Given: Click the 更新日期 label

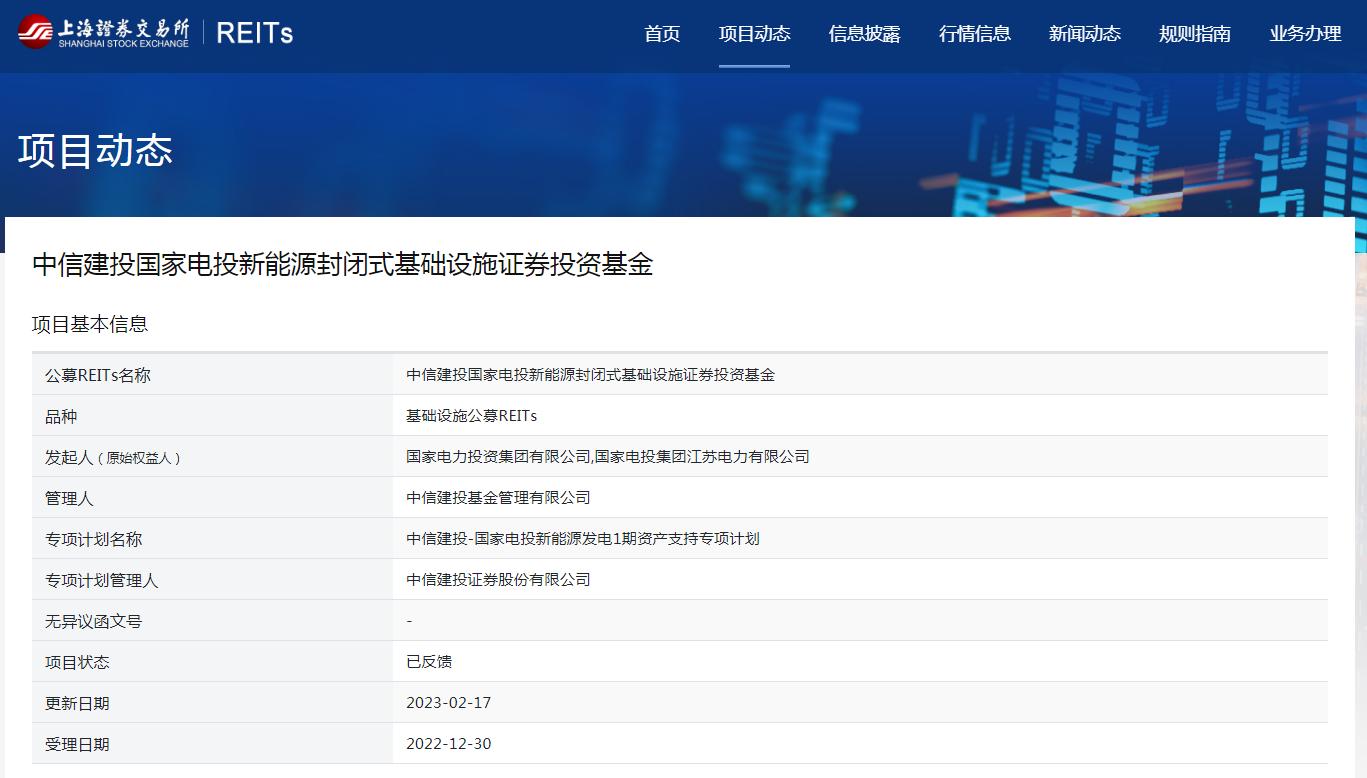Looking at the screenshot, I should click(x=77, y=703).
